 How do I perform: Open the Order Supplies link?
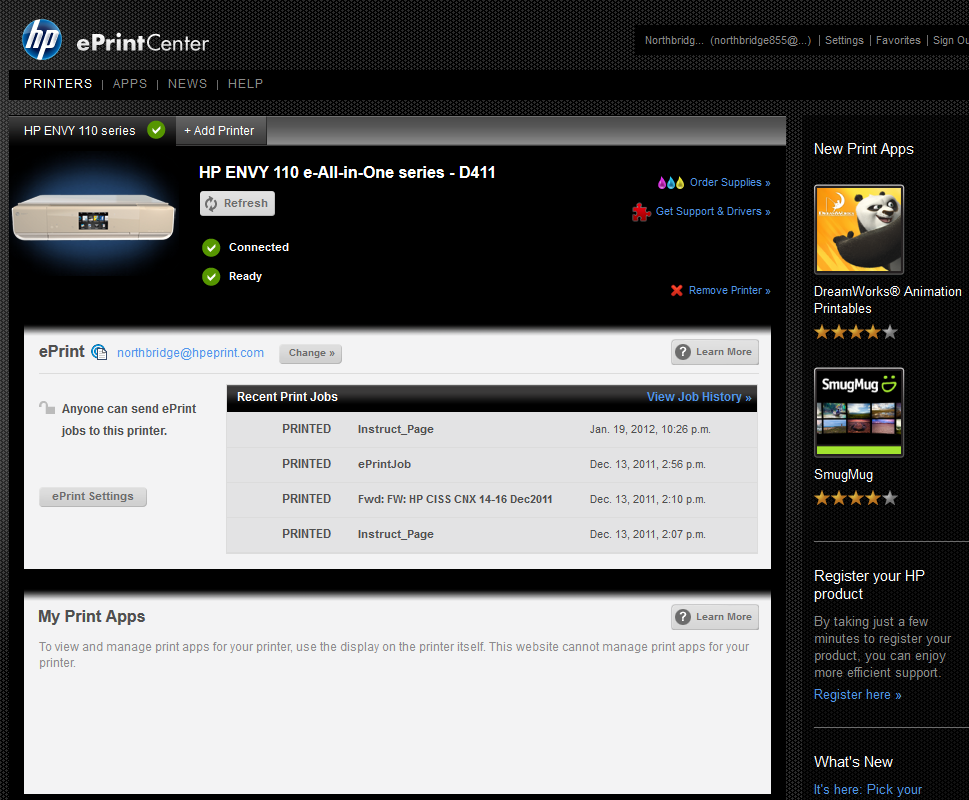click(730, 183)
